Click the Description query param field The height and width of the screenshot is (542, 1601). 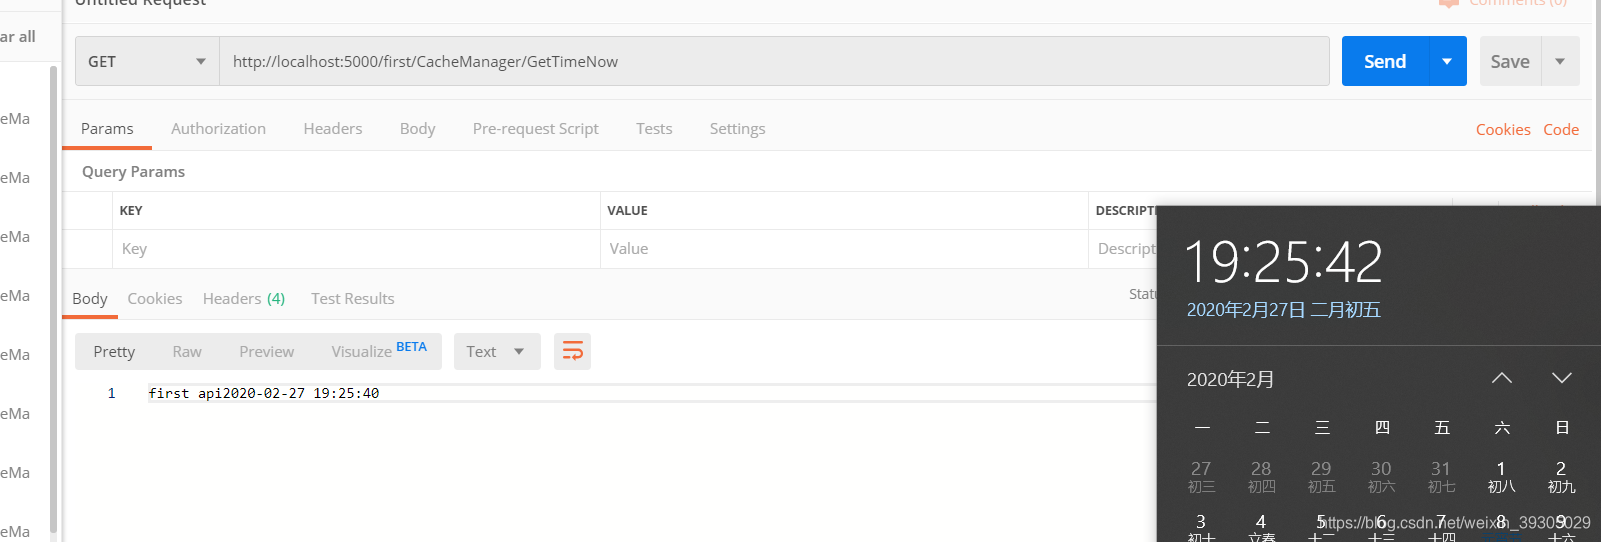click(x=1123, y=249)
